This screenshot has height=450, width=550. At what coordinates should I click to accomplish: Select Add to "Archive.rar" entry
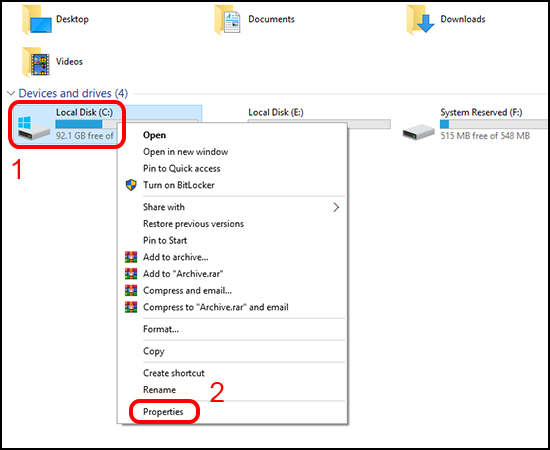(183, 274)
